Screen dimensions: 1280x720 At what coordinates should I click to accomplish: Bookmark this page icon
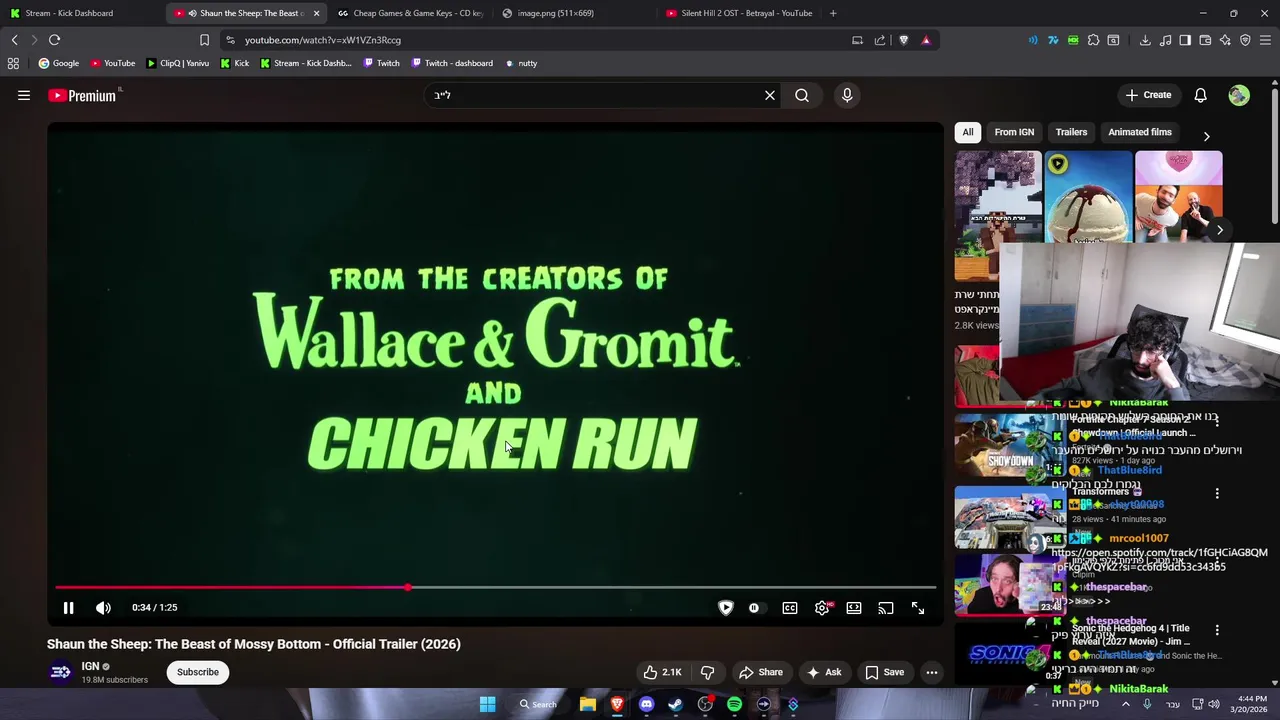coord(204,40)
